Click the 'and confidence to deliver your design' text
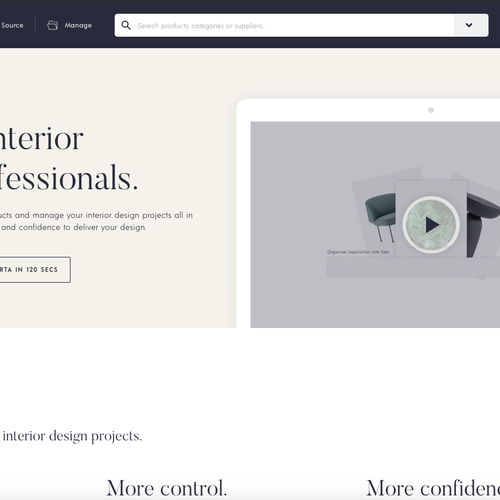The image size is (500, 500). tap(73, 227)
